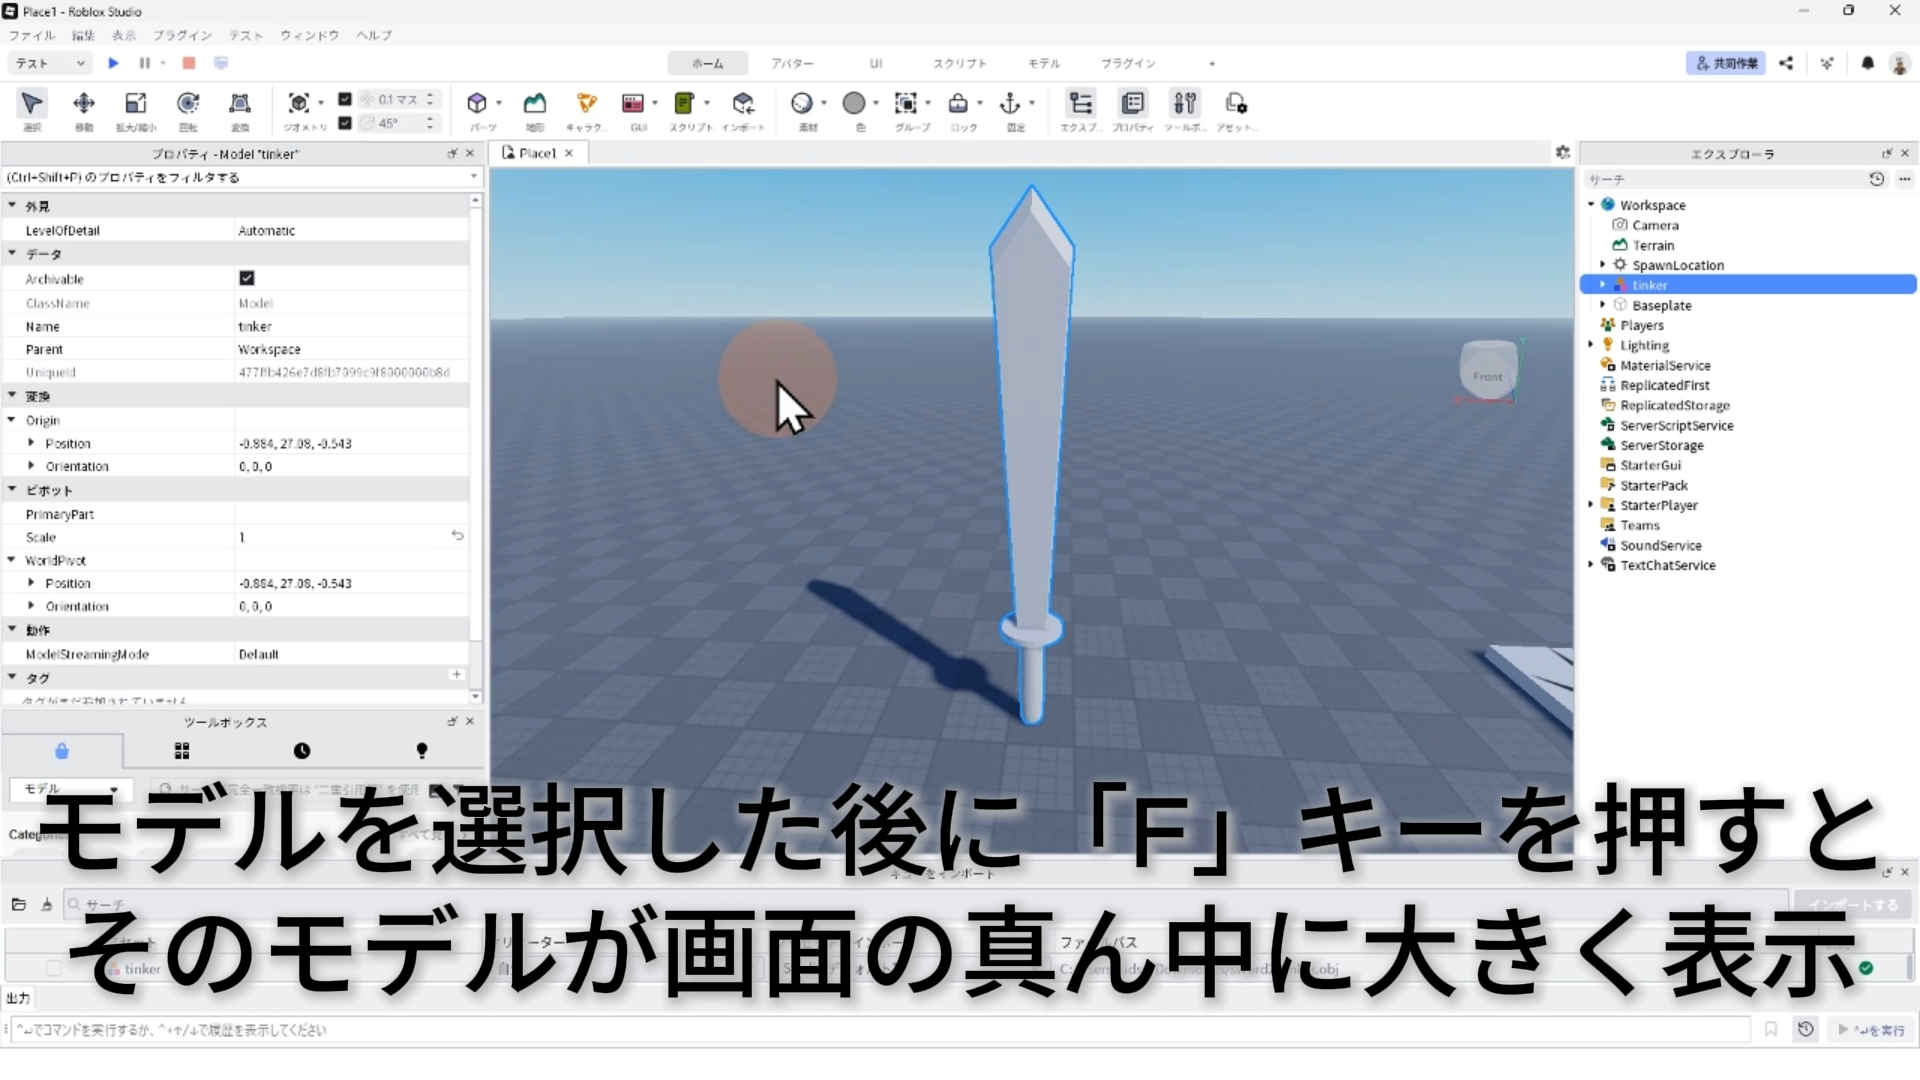Image resolution: width=1920 pixels, height=1080 pixels.
Task: Select the Scale tool
Action: [135, 104]
